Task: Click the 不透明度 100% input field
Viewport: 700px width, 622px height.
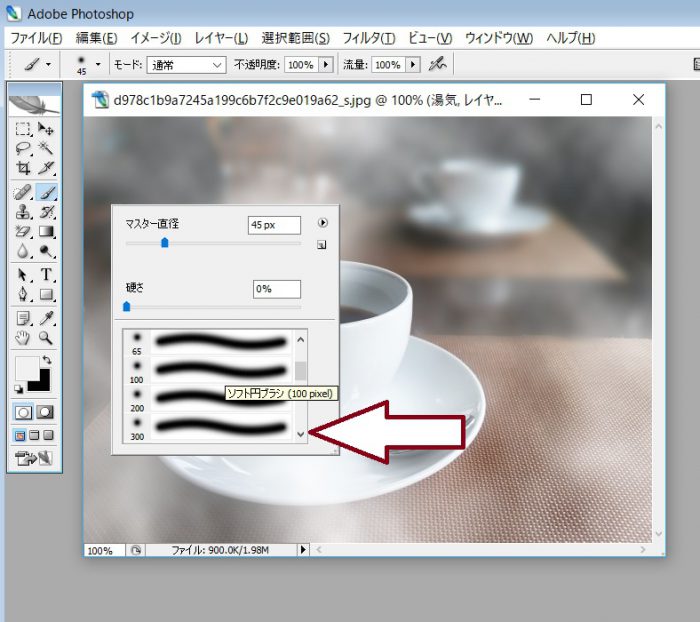Action: point(302,65)
